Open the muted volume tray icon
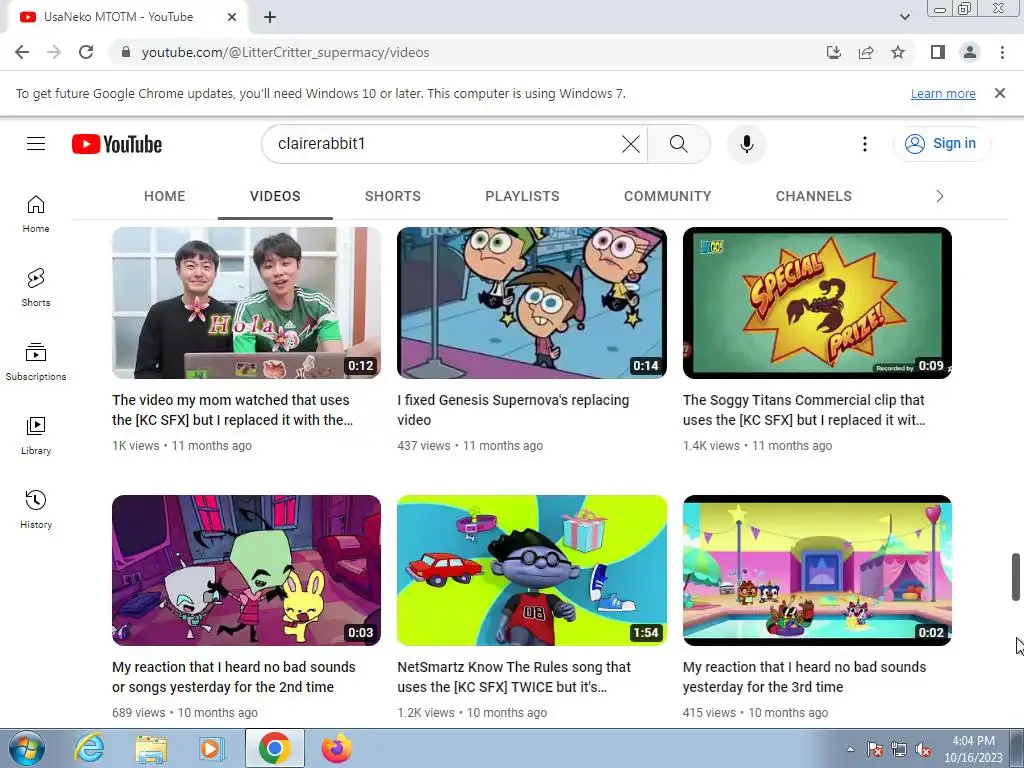Viewport: 1024px width, 768px height. [x=923, y=750]
